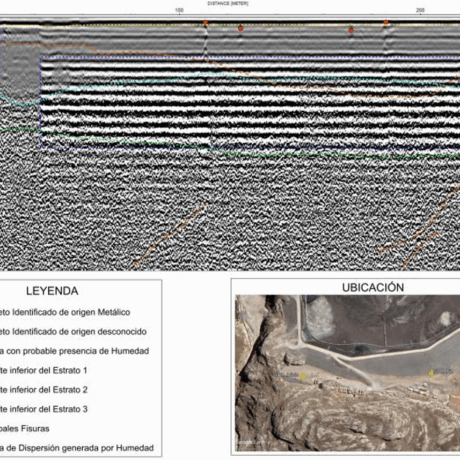
Task: Click the UBICACIÓN heading
Action: click(x=373, y=288)
